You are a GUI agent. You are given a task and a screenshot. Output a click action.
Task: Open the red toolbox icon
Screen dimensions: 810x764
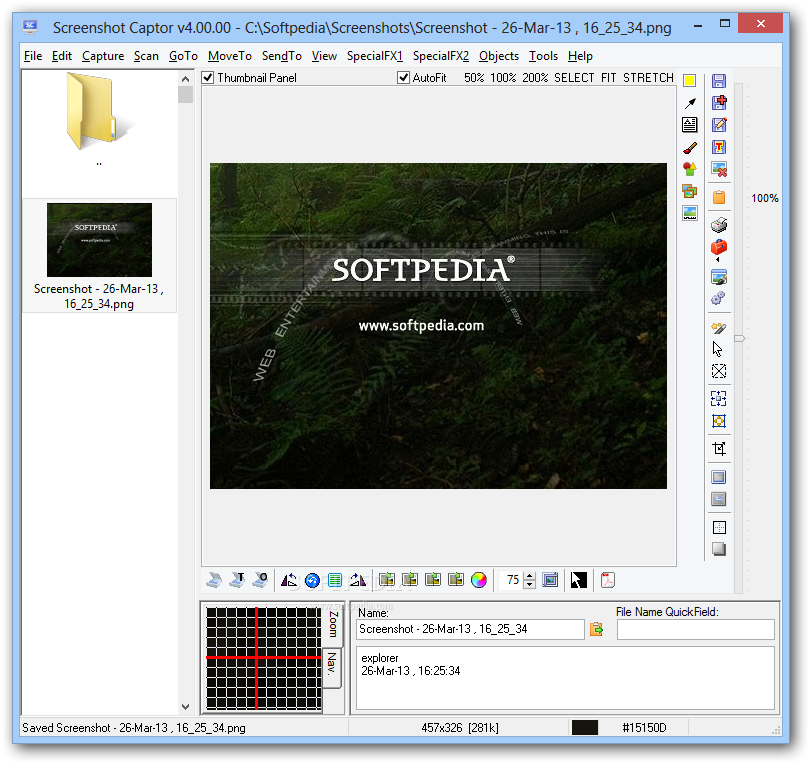click(x=719, y=247)
